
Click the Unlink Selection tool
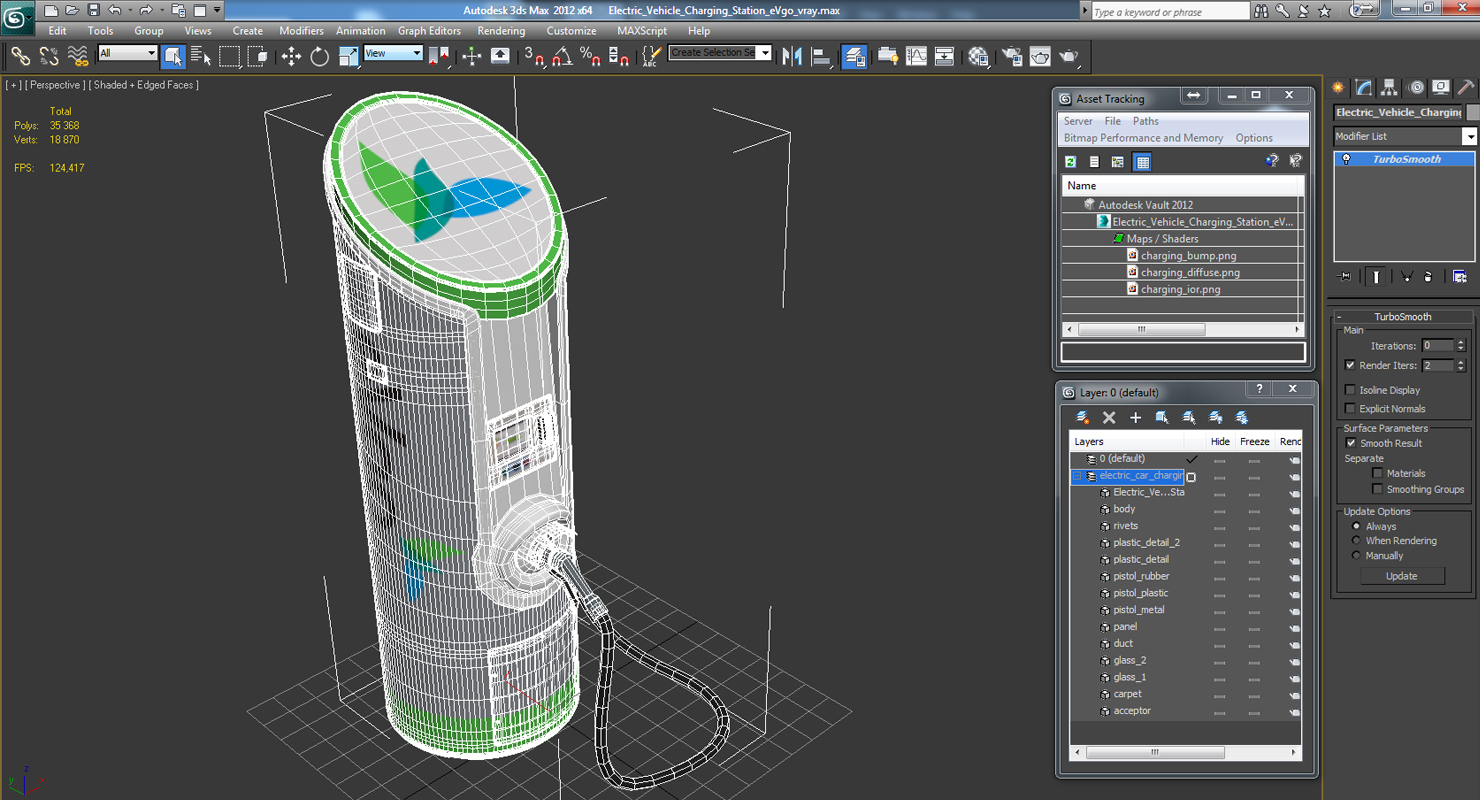pyautogui.click(x=48, y=56)
